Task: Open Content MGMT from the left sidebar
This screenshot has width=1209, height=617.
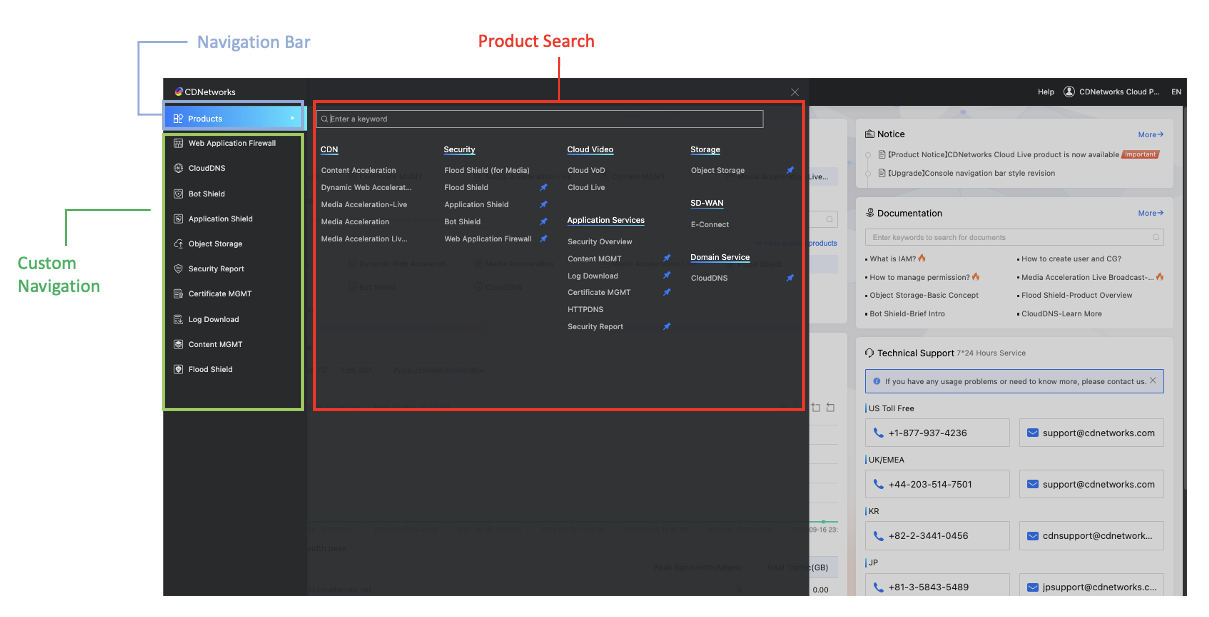Action: pyautogui.click(x=215, y=344)
